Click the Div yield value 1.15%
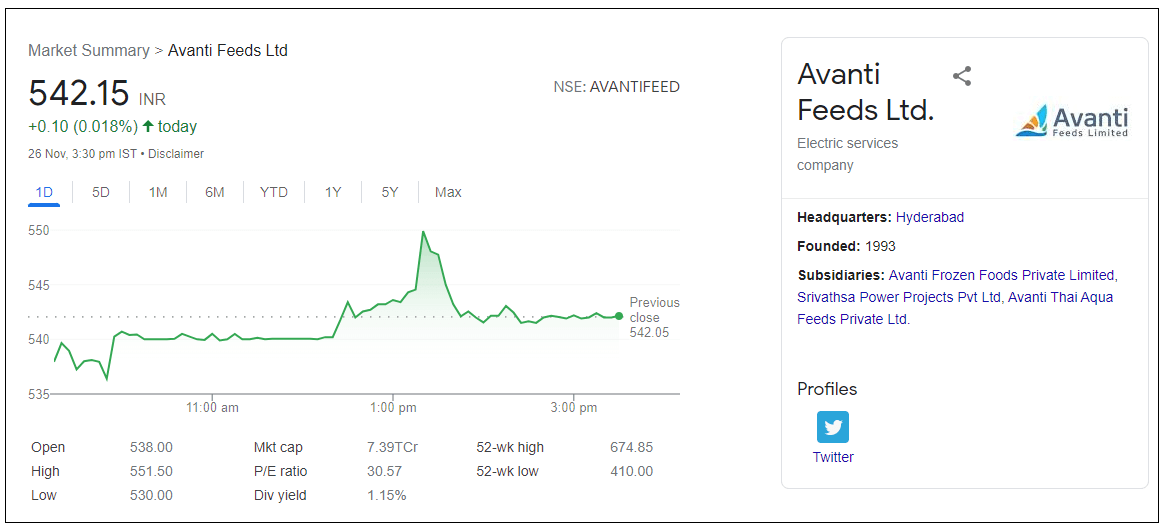The height and width of the screenshot is (529, 1166). tap(387, 495)
